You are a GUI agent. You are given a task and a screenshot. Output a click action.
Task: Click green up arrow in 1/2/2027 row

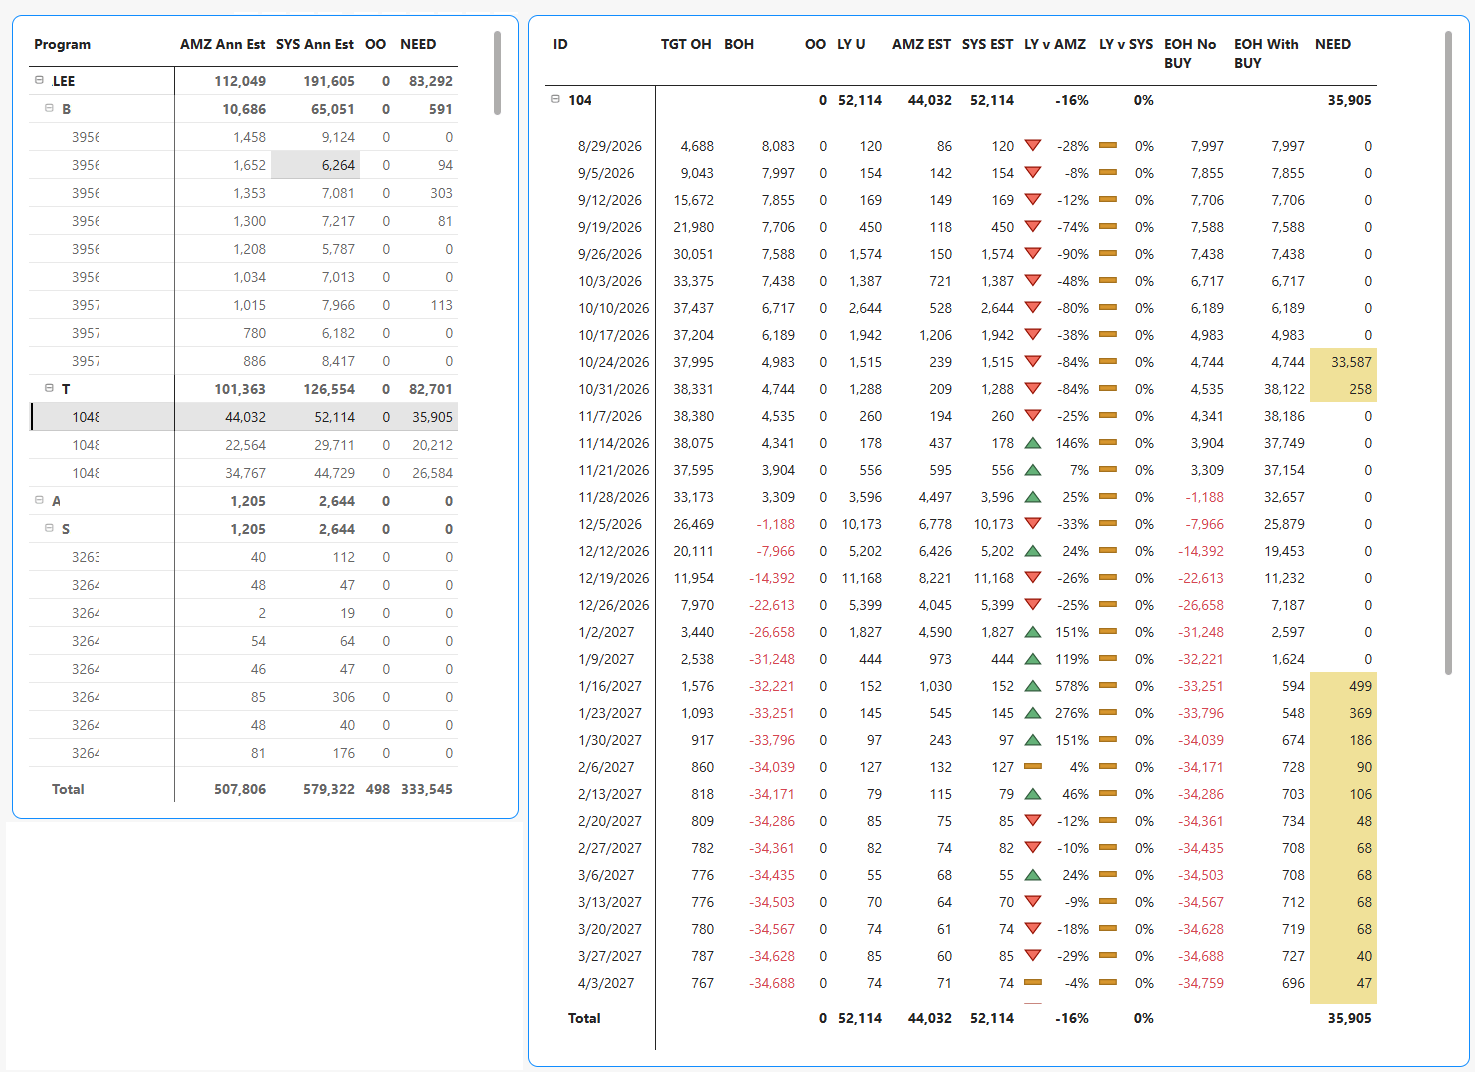(x=1033, y=632)
